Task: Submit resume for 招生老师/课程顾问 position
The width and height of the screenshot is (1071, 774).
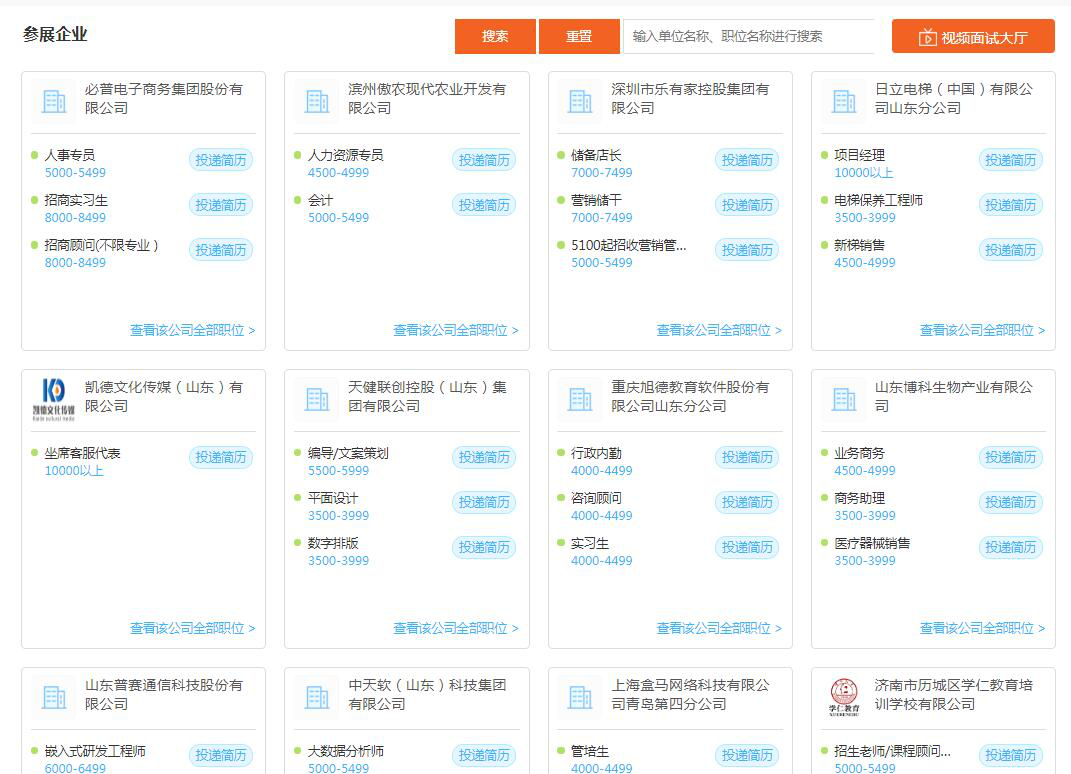Action: 1010,755
